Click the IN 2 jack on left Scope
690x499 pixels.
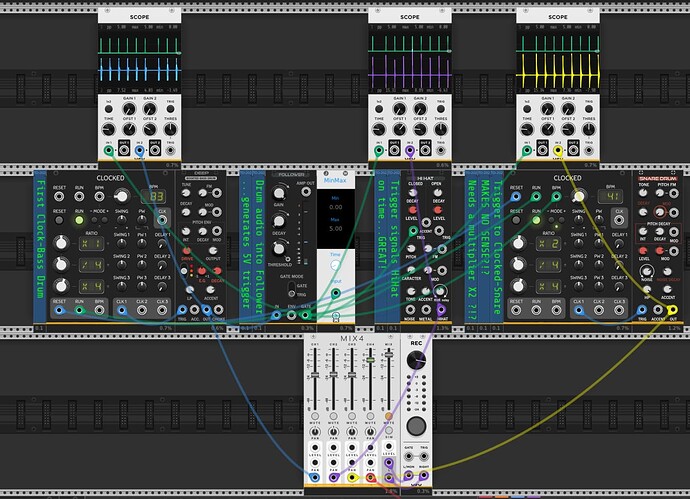[x=139, y=150]
